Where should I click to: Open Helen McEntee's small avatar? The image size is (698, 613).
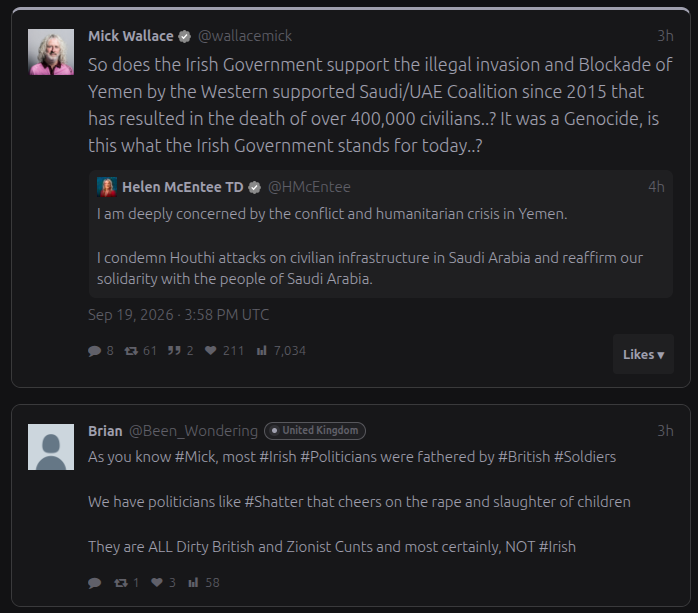click(x=107, y=187)
